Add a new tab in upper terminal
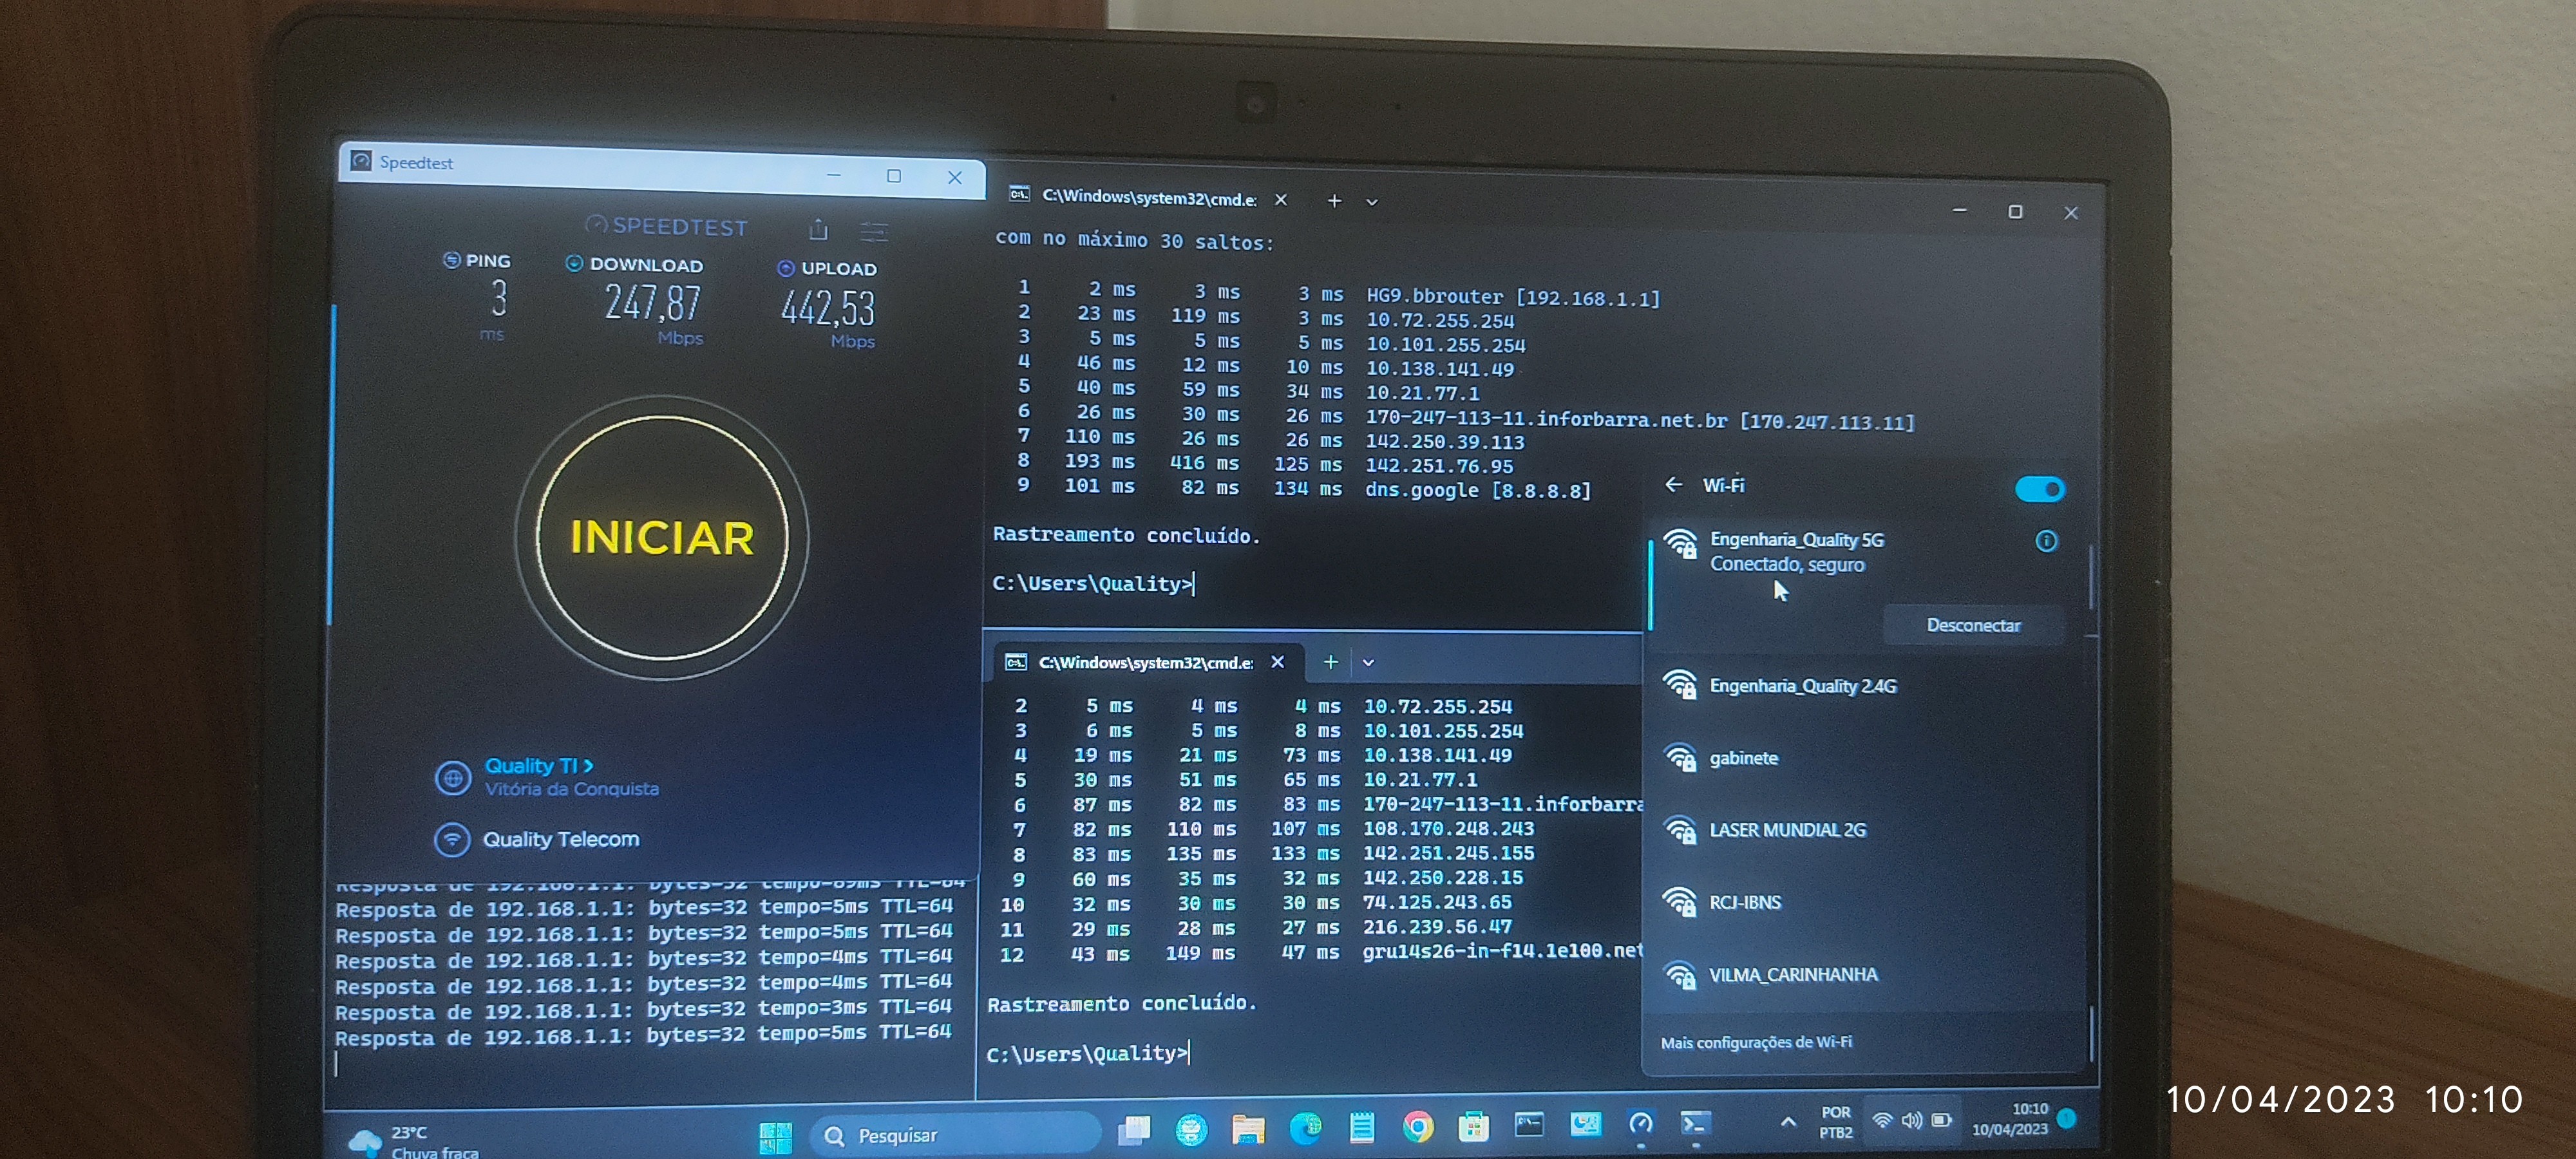 1334,201
